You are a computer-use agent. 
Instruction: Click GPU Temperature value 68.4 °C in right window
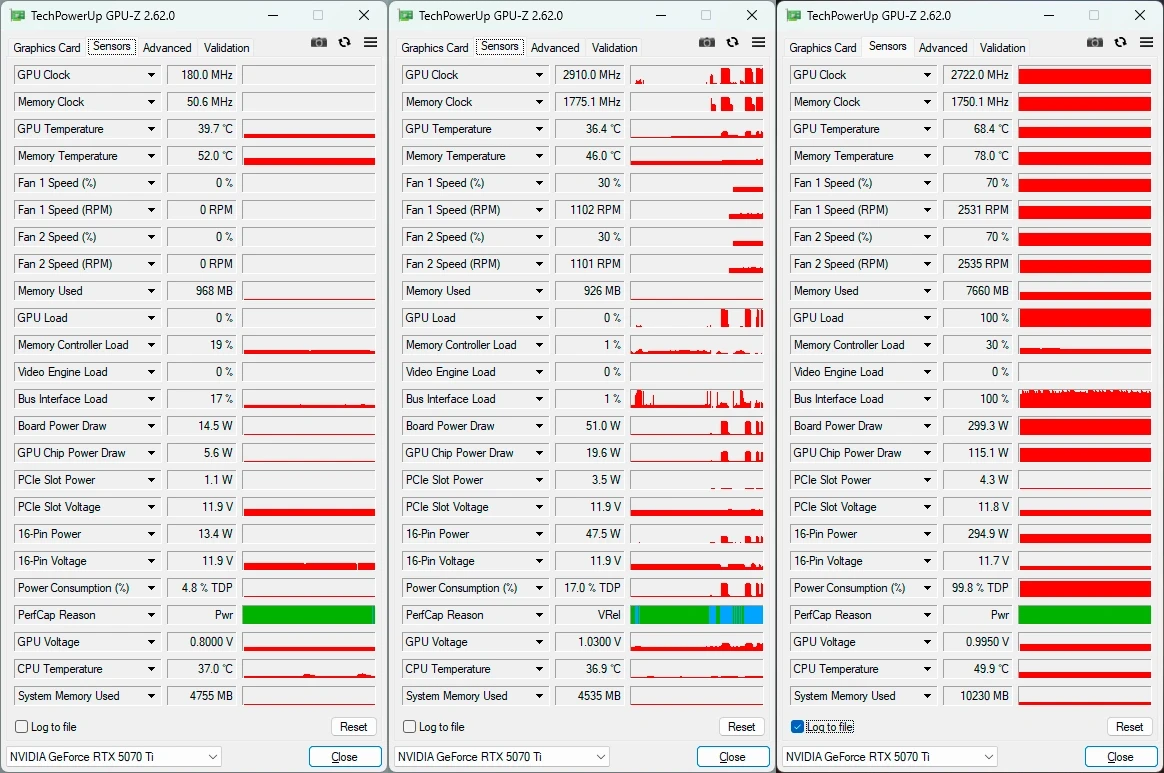pyautogui.click(x=978, y=129)
